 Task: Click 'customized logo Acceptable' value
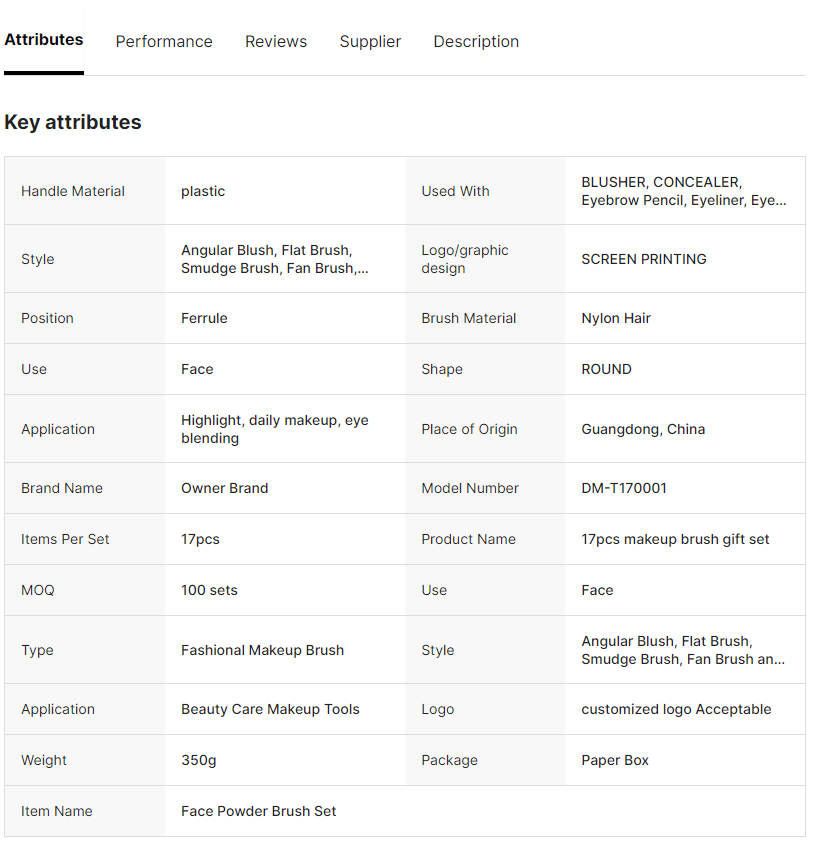[676, 709]
